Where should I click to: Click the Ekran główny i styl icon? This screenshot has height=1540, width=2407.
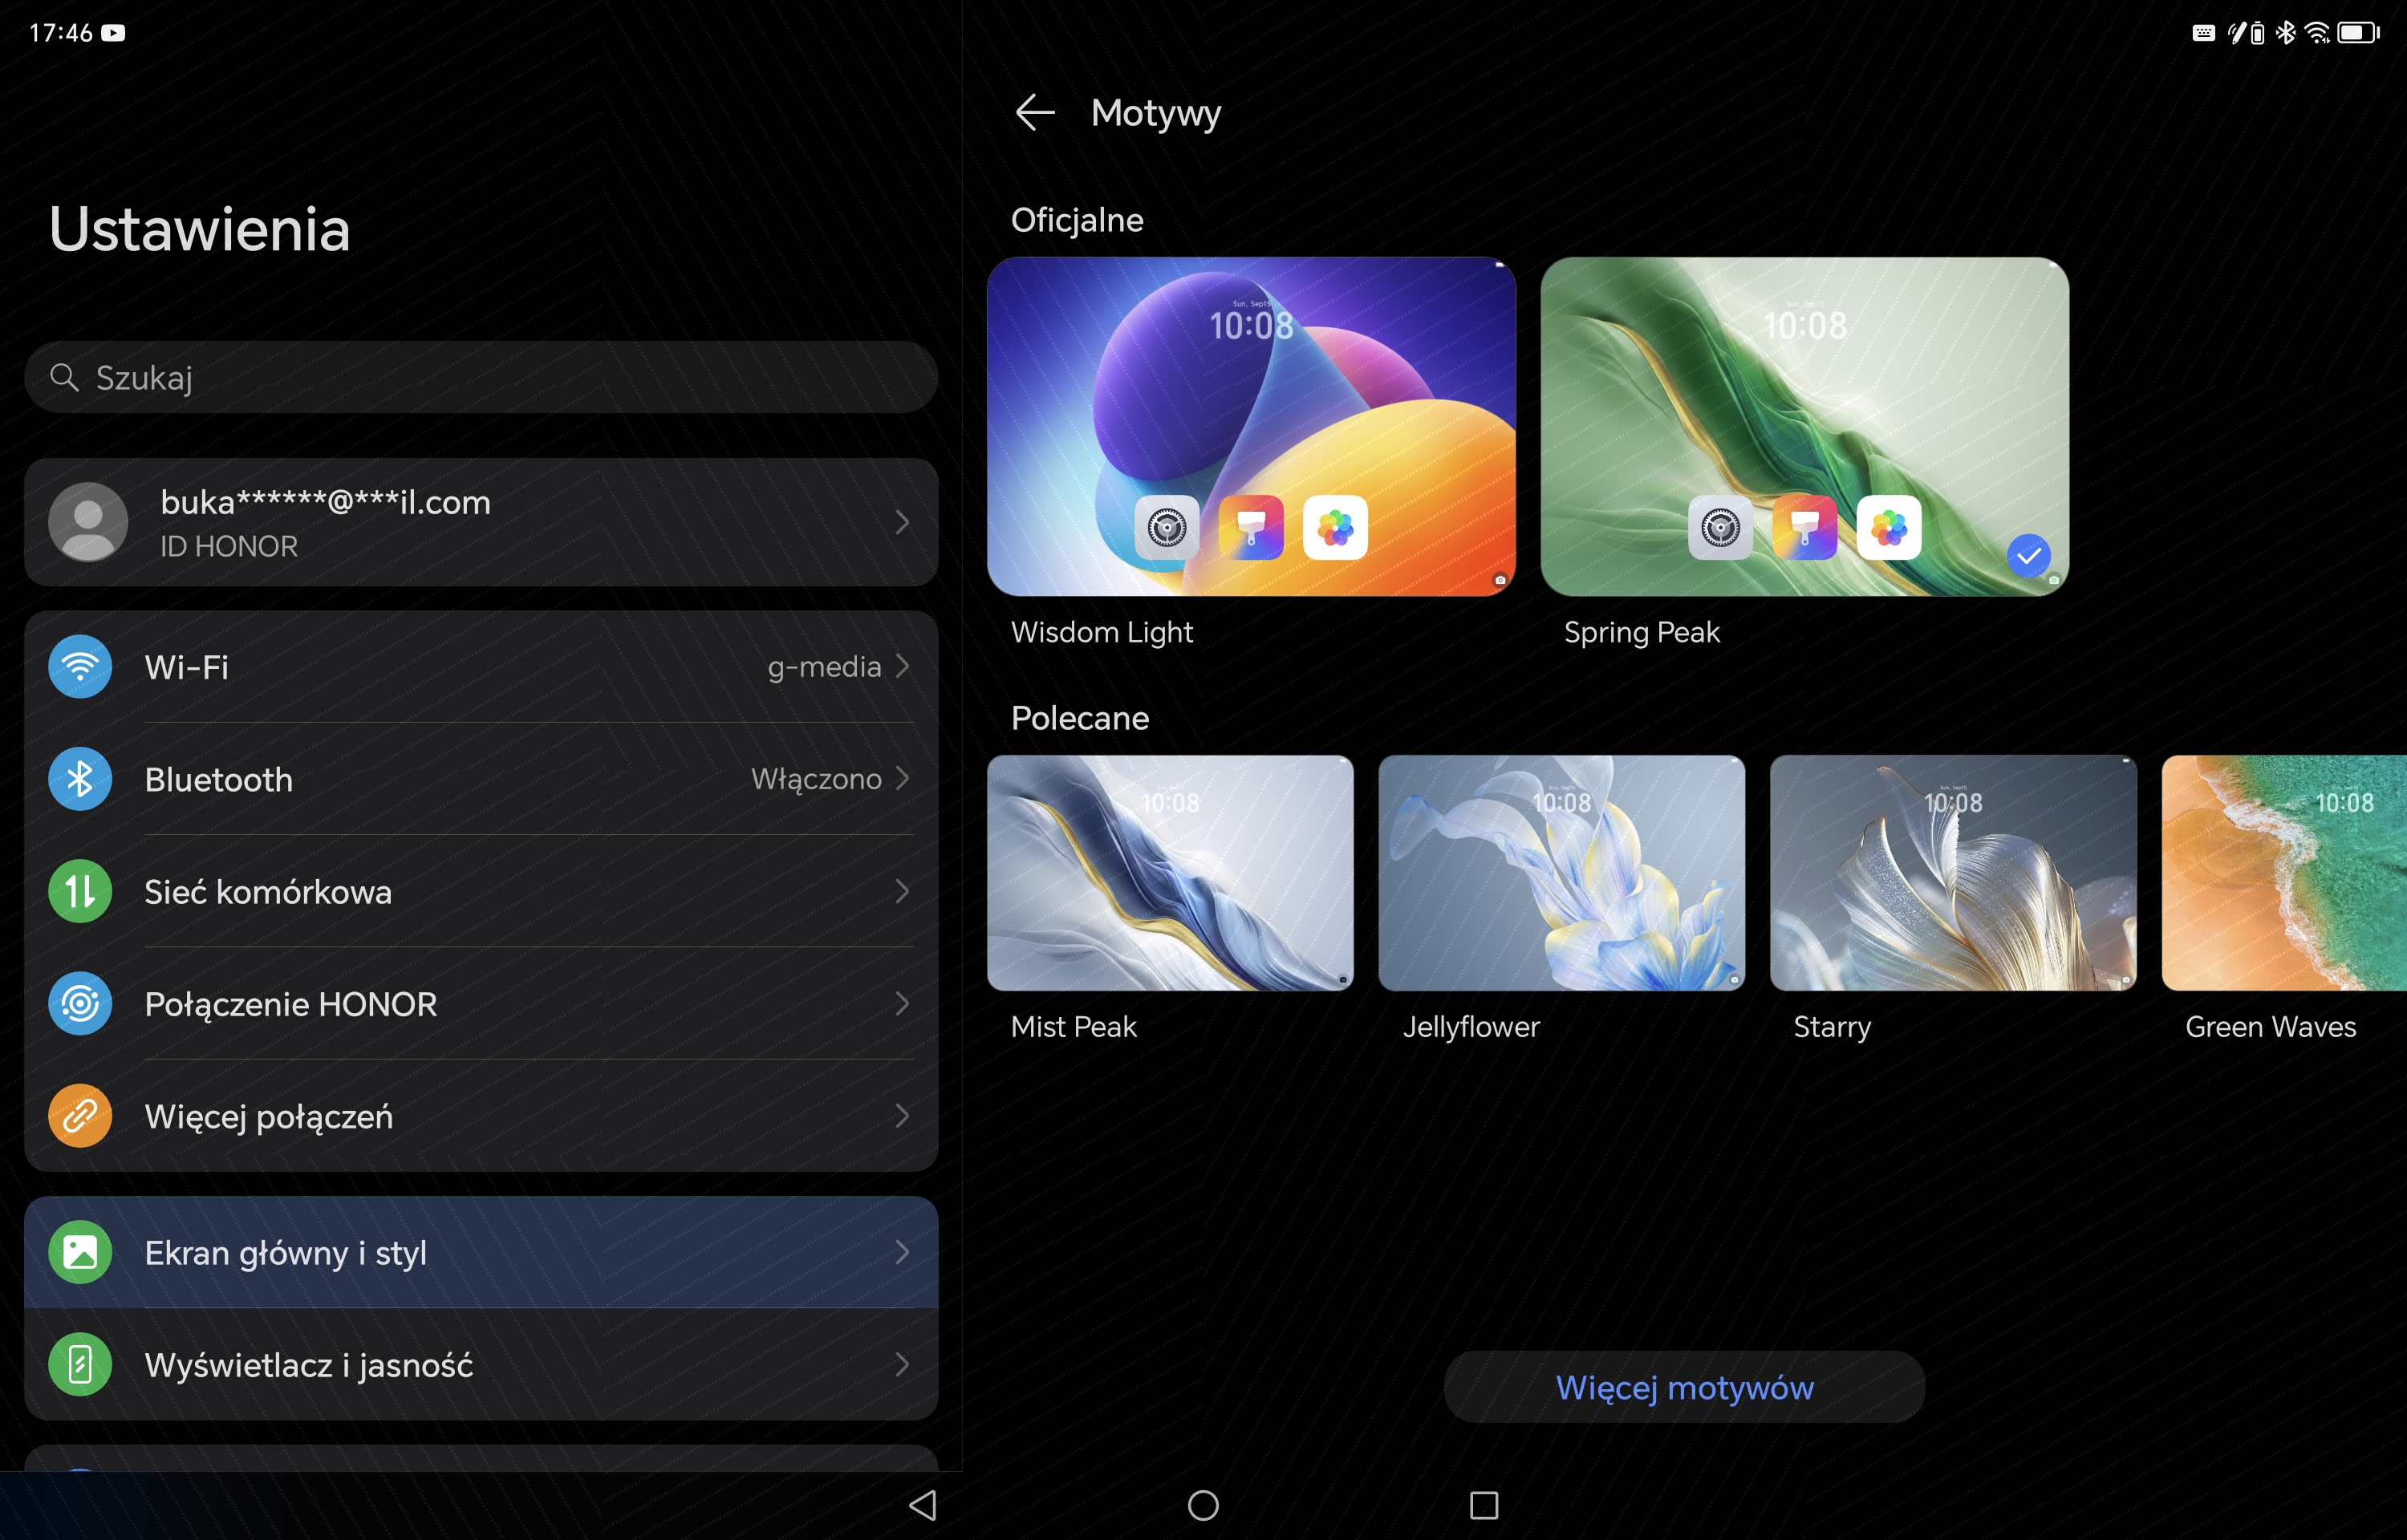click(80, 1252)
